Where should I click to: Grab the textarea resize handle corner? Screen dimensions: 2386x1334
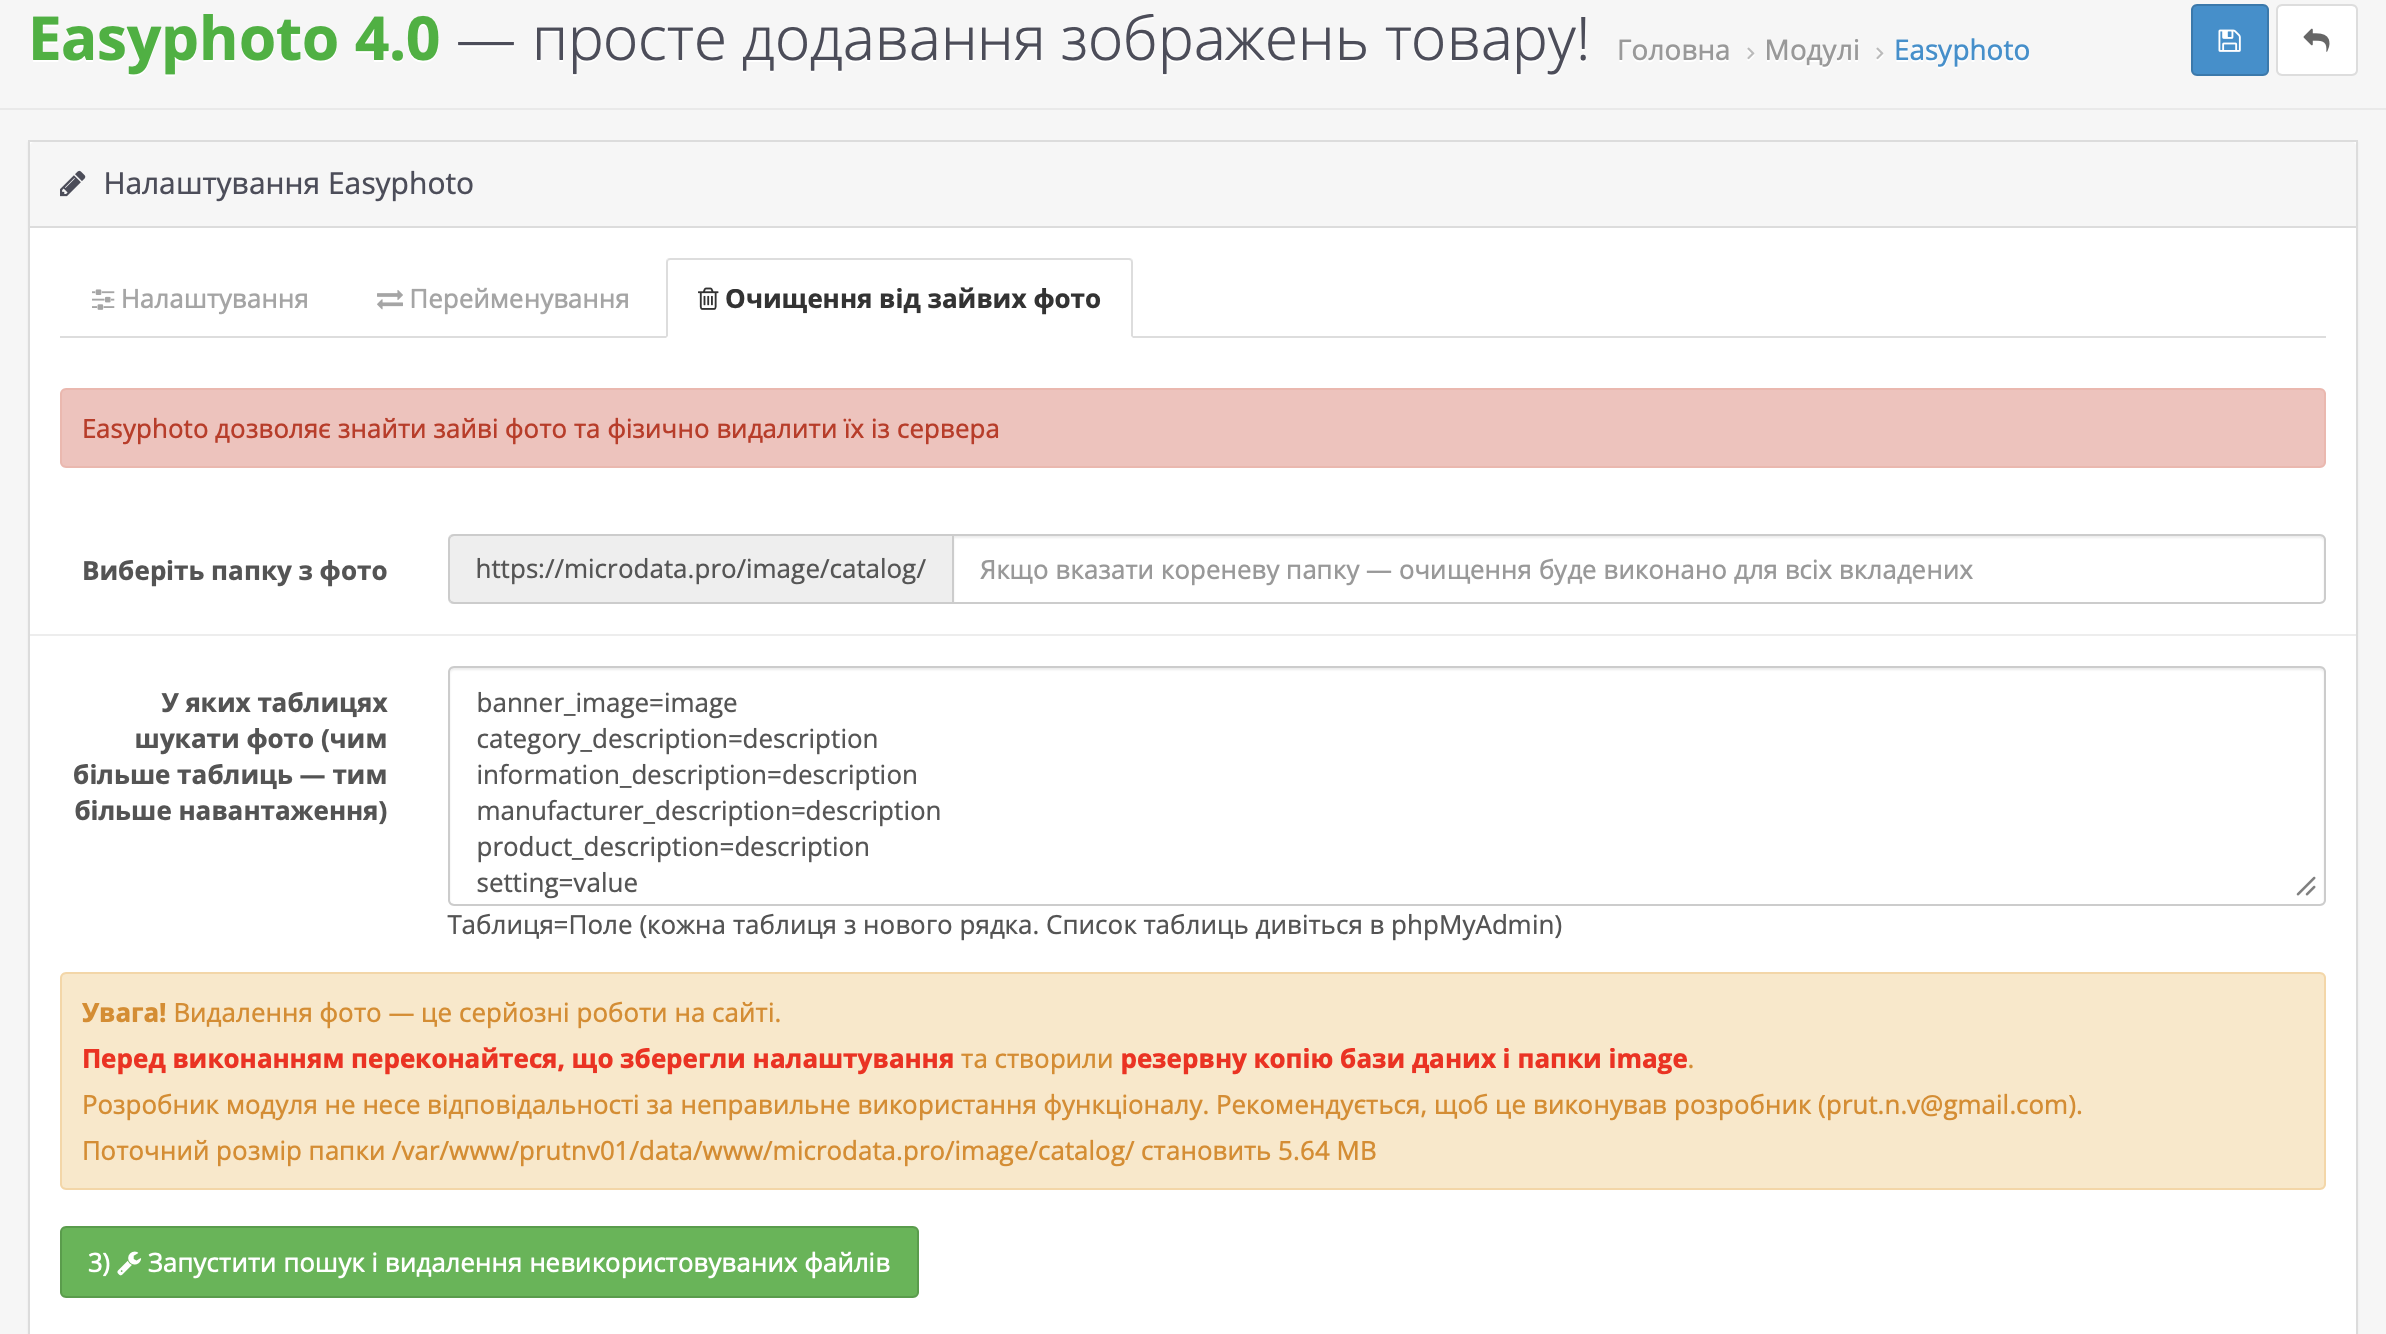2306,886
